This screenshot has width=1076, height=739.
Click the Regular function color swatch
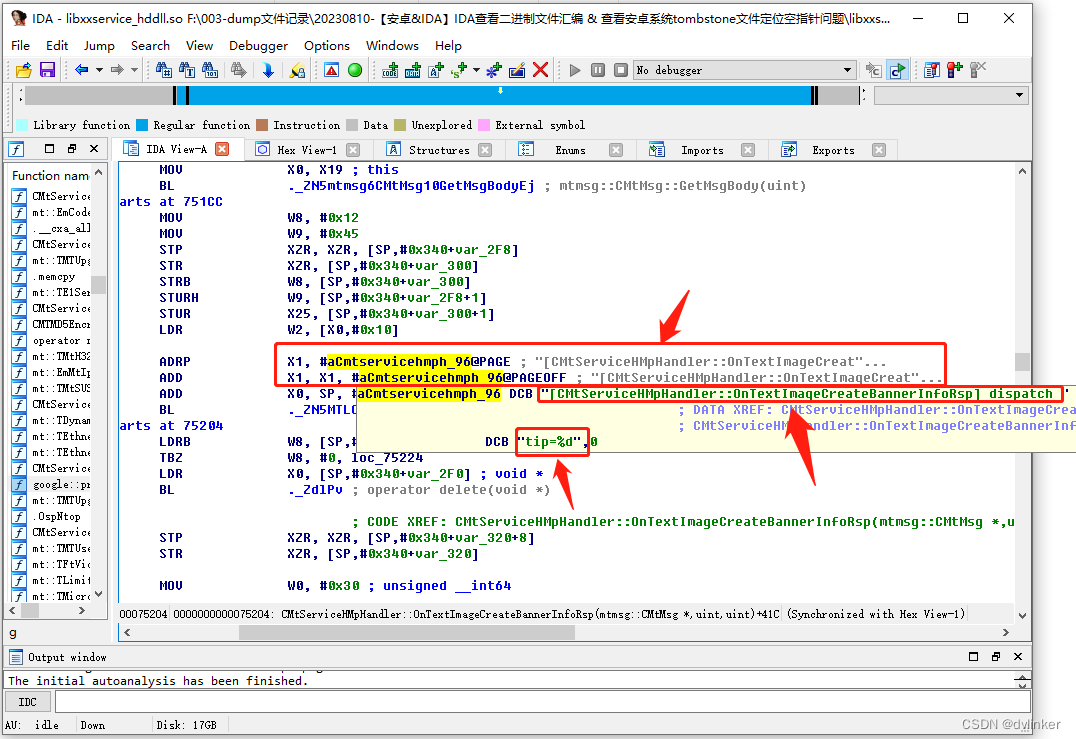142,125
